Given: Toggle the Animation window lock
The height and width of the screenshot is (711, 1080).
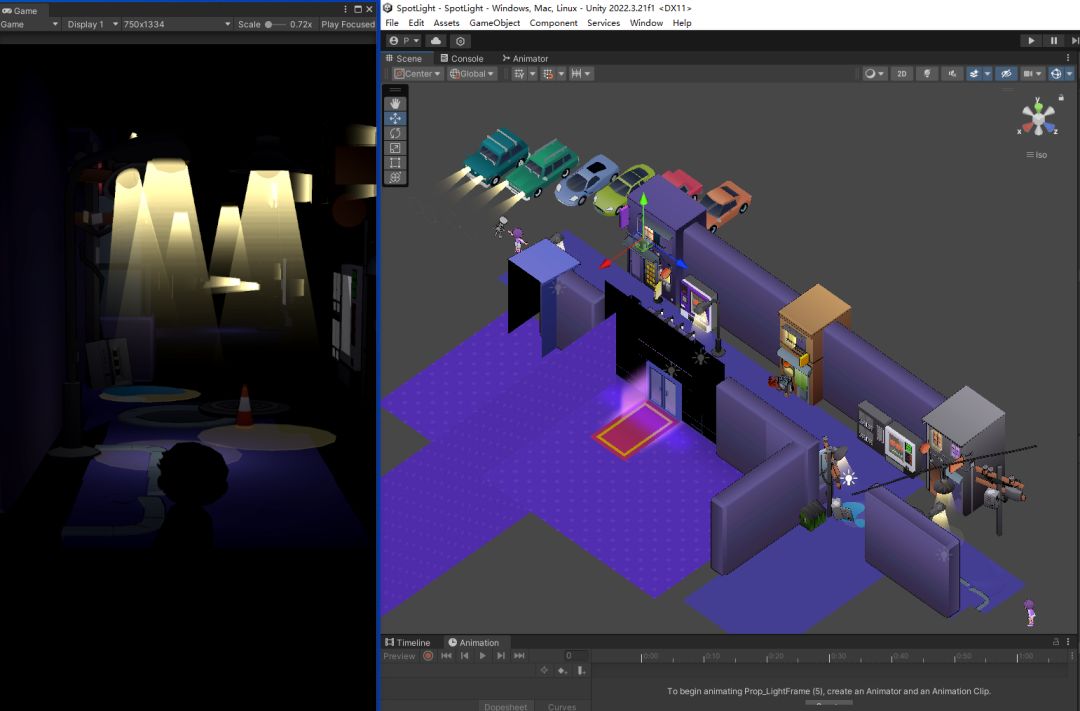Looking at the screenshot, I should click(1055, 641).
